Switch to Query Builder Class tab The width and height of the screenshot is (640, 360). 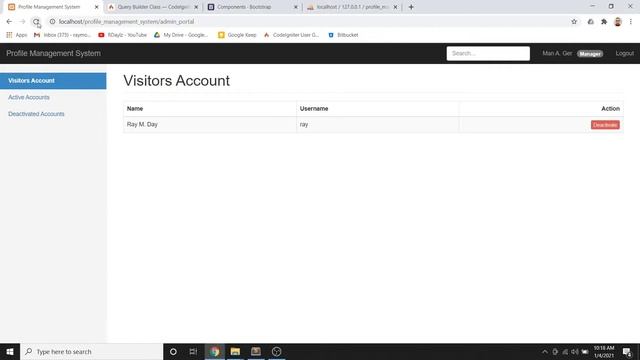pyautogui.click(x=153, y=7)
